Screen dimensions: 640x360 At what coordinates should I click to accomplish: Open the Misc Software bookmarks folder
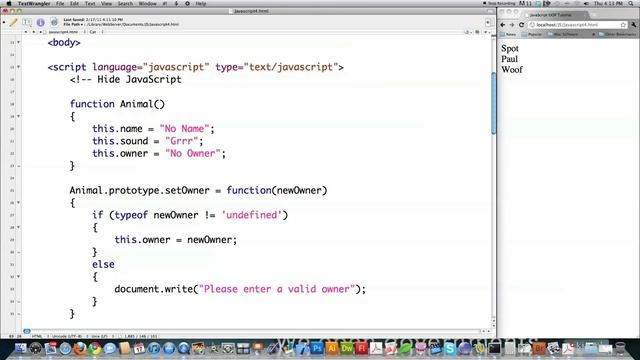pyautogui.click(x=563, y=34)
